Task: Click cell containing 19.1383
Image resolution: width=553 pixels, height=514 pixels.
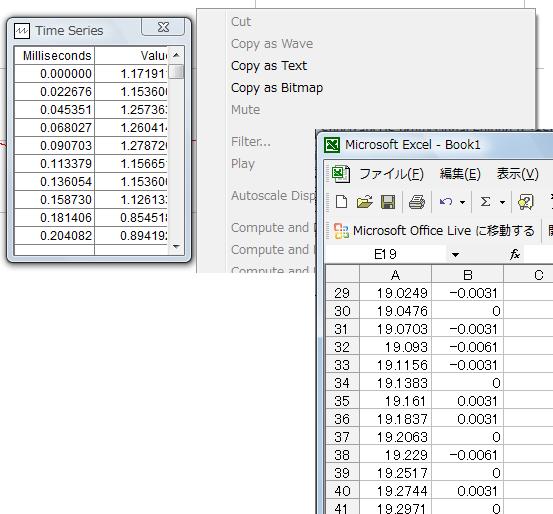Action: tap(395, 383)
